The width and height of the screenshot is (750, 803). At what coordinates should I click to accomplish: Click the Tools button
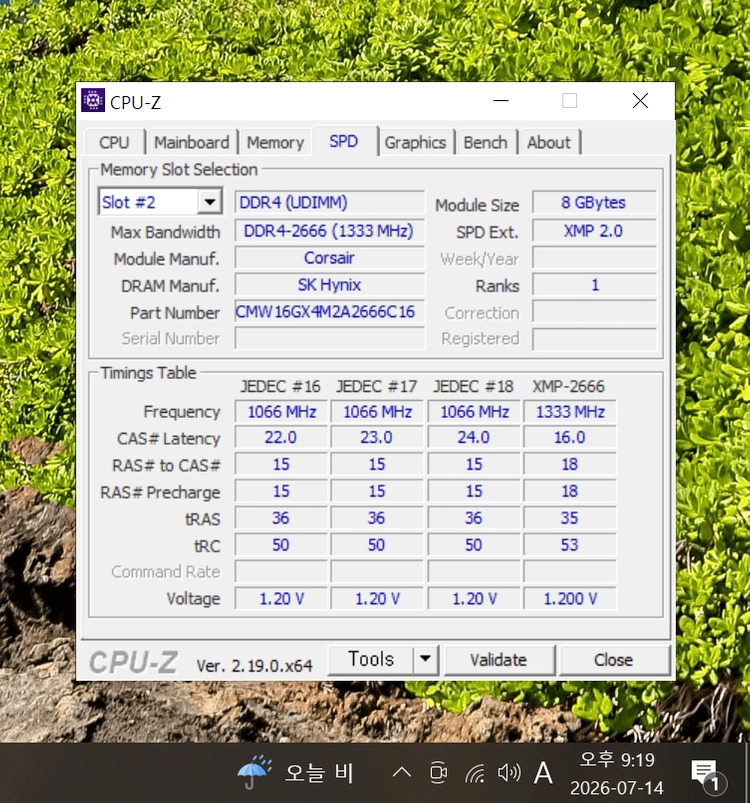371,660
